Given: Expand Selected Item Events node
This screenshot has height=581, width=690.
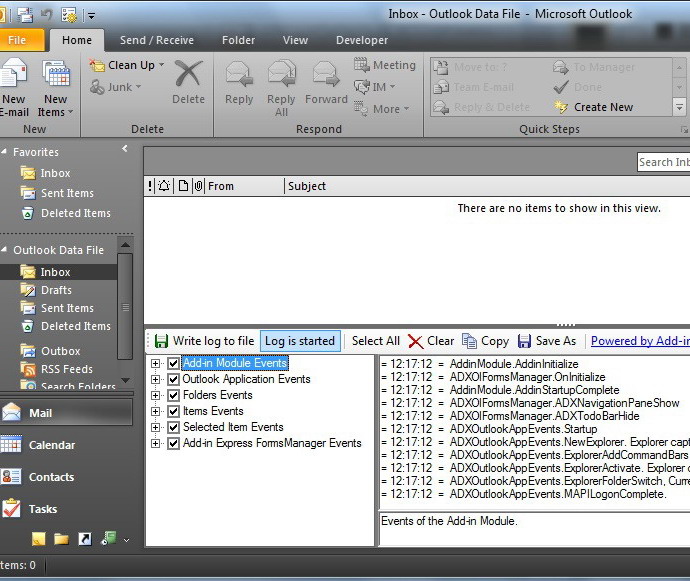Looking at the screenshot, I should coord(155,427).
